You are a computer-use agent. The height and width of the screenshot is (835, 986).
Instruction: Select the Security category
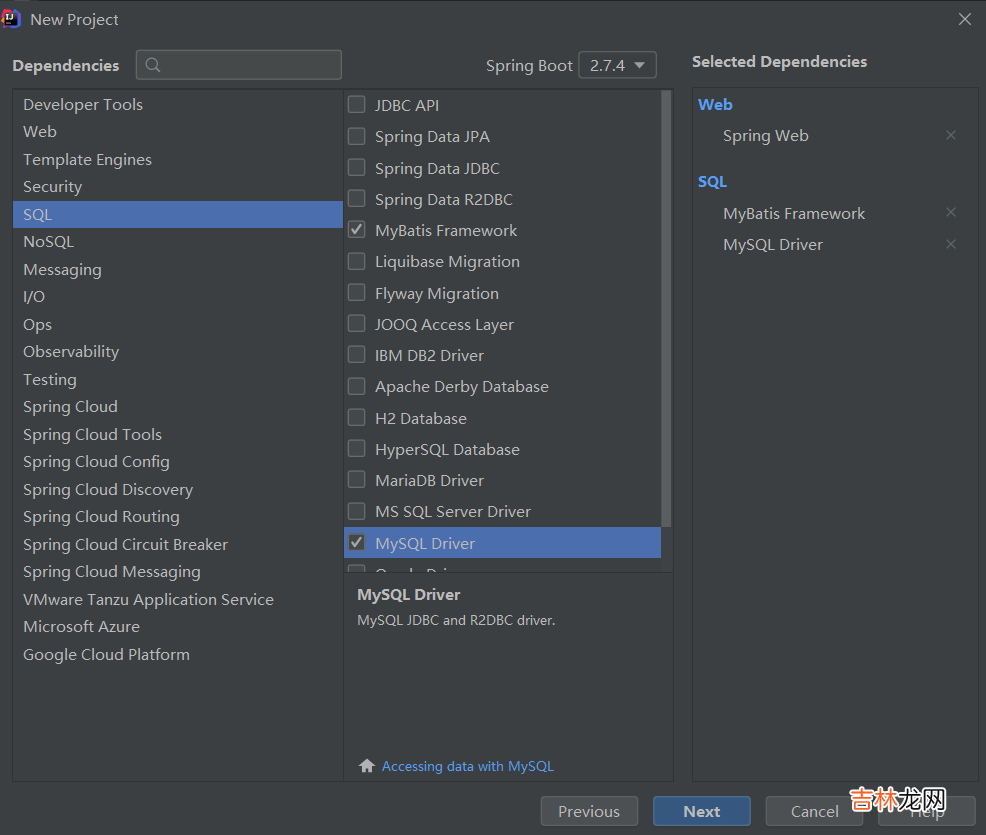(x=52, y=187)
